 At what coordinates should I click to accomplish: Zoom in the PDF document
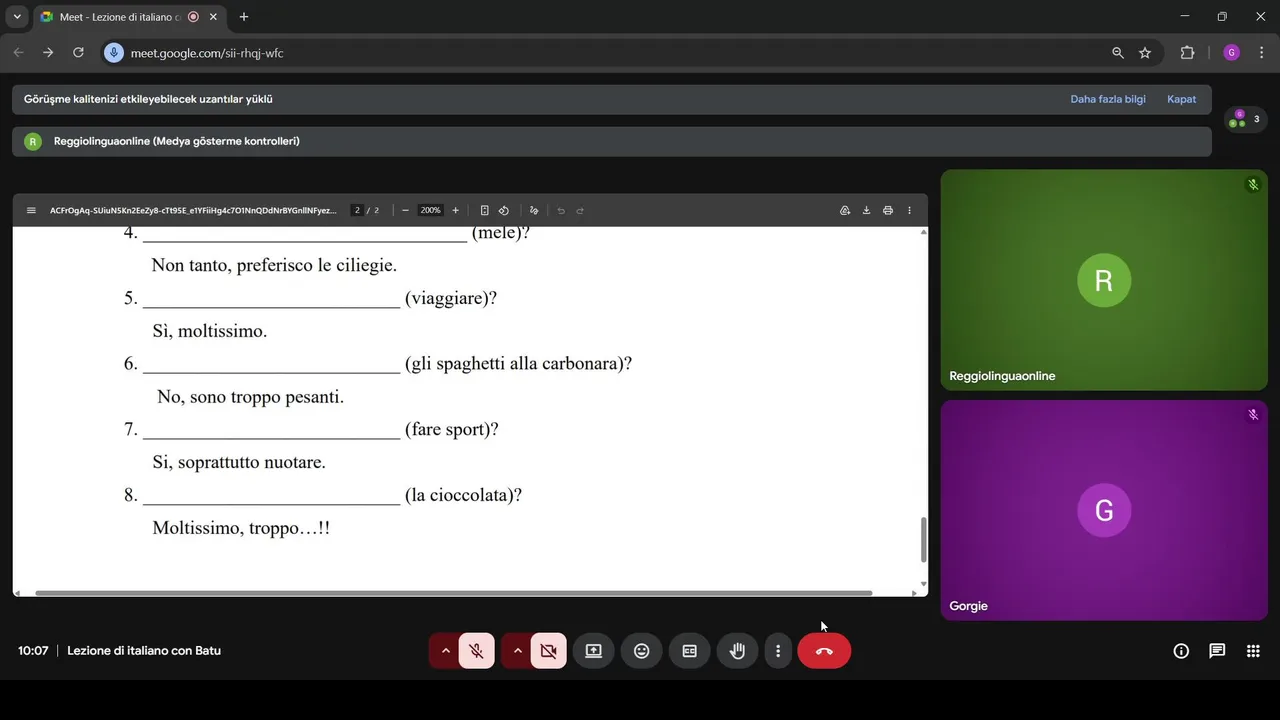pyautogui.click(x=455, y=211)
